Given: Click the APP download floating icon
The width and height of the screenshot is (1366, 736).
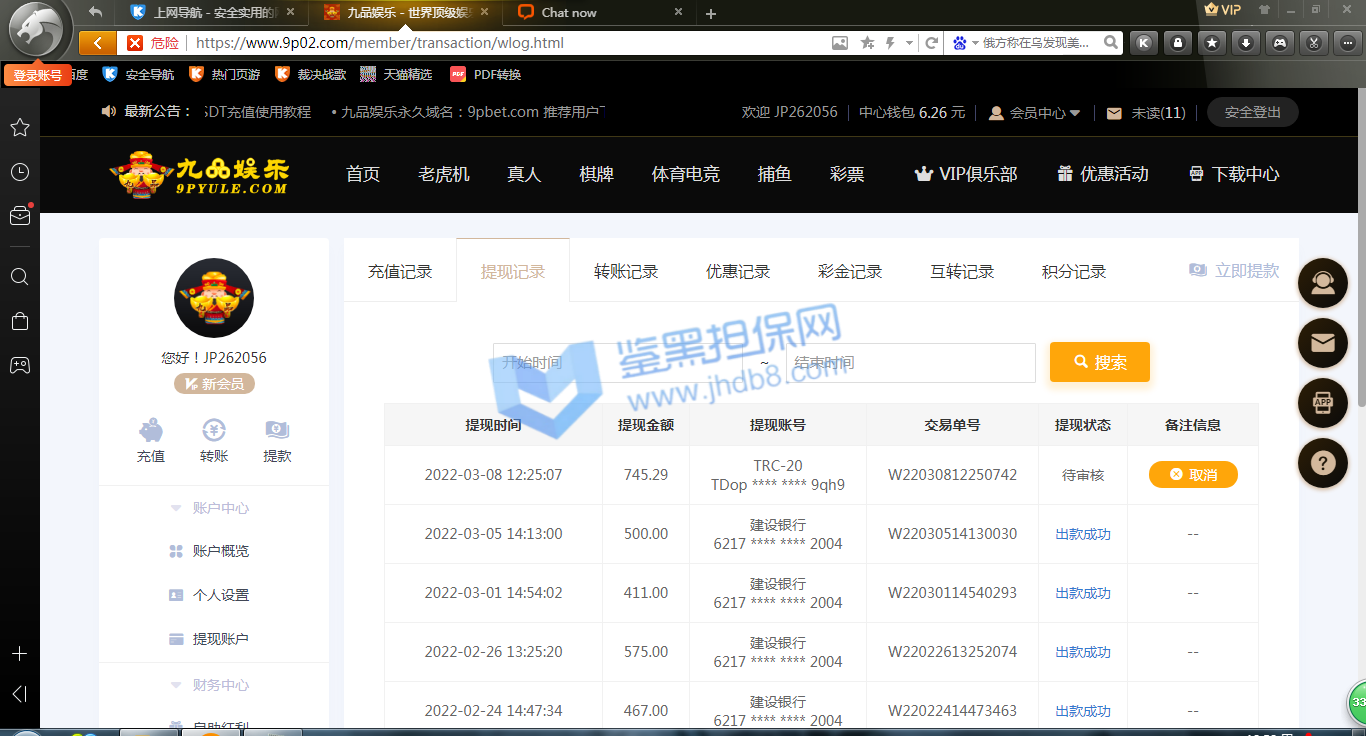Looking at the screenshot, I should [x=1322, y=403].
